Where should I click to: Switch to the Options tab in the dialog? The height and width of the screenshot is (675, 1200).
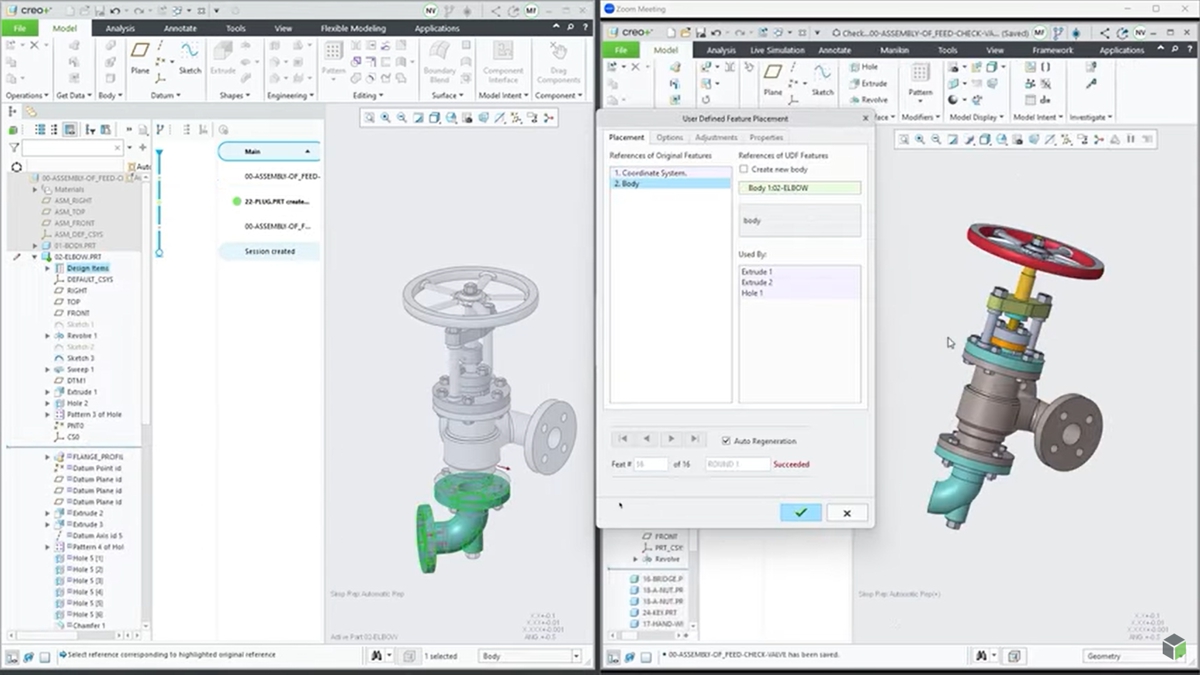click(x=669, y=137)
